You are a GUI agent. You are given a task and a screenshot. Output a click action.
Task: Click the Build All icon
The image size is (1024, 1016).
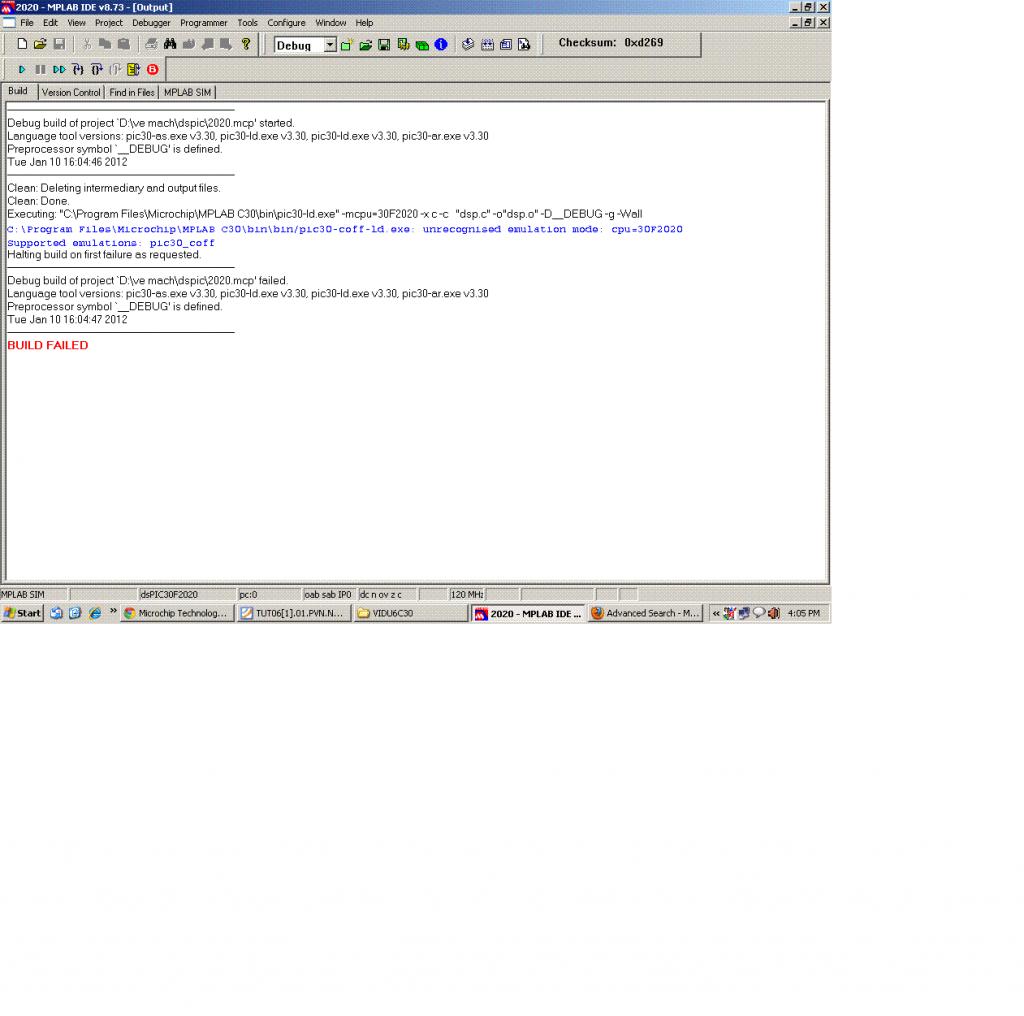pos(487,44)
